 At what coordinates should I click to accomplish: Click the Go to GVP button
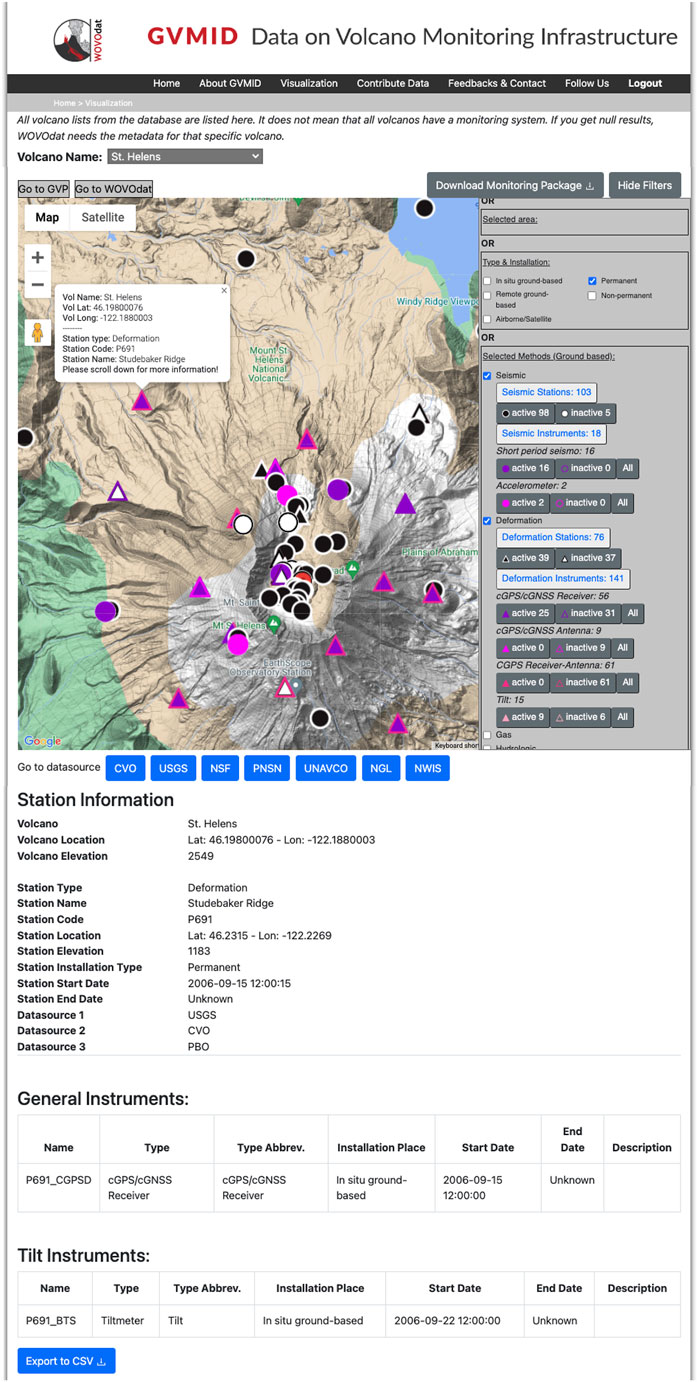[43, 189]
